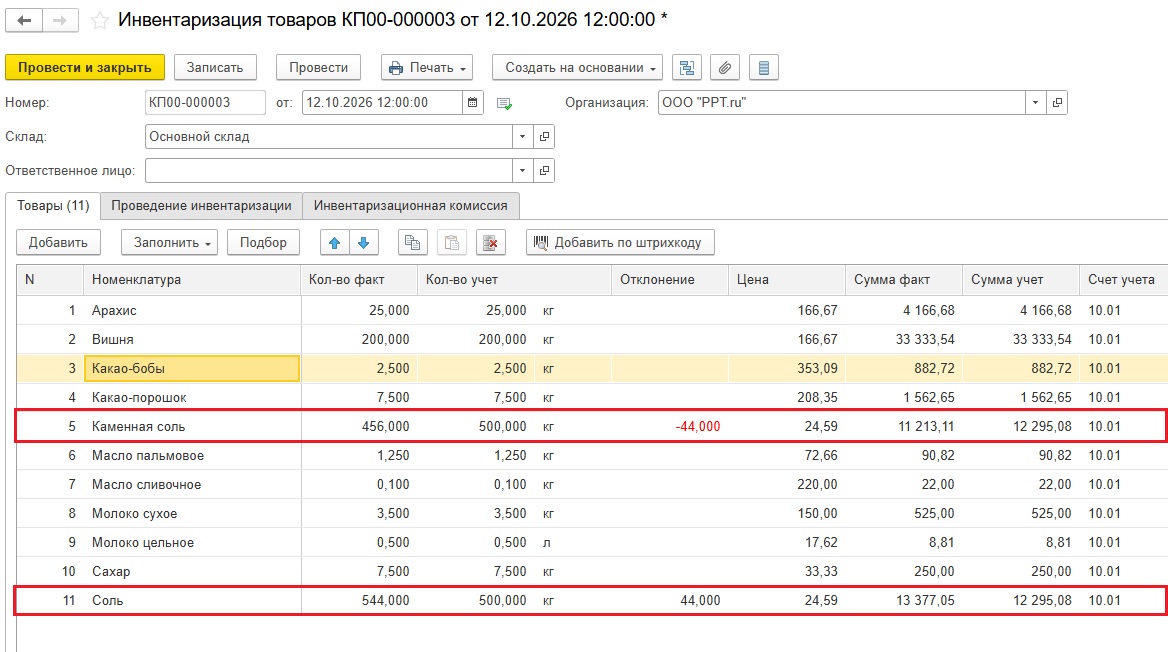
Task: Open the Организация record with the open-form icon
Action: click(1057, 103)
